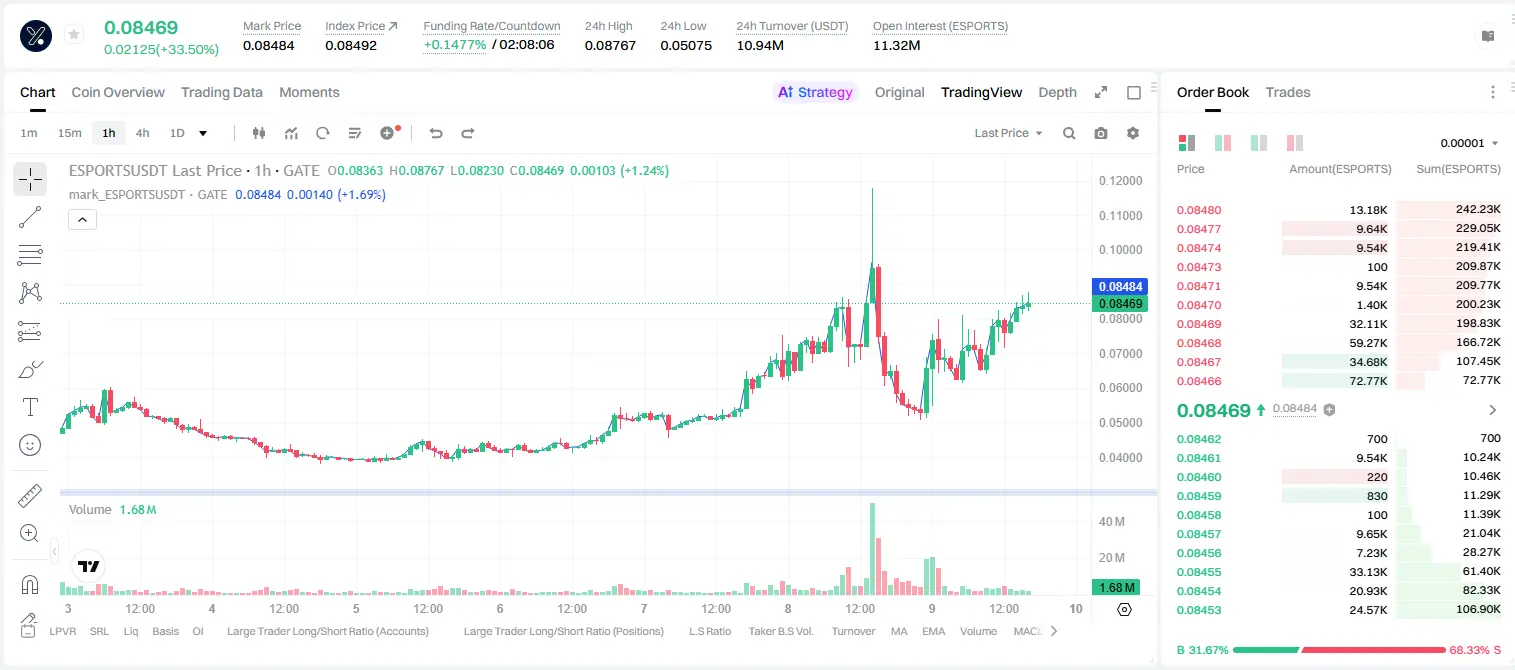The height and width of the screenshot is (670, 1515).
Task: Select the Depth chart view
Action: click(x=1057, y=92)
